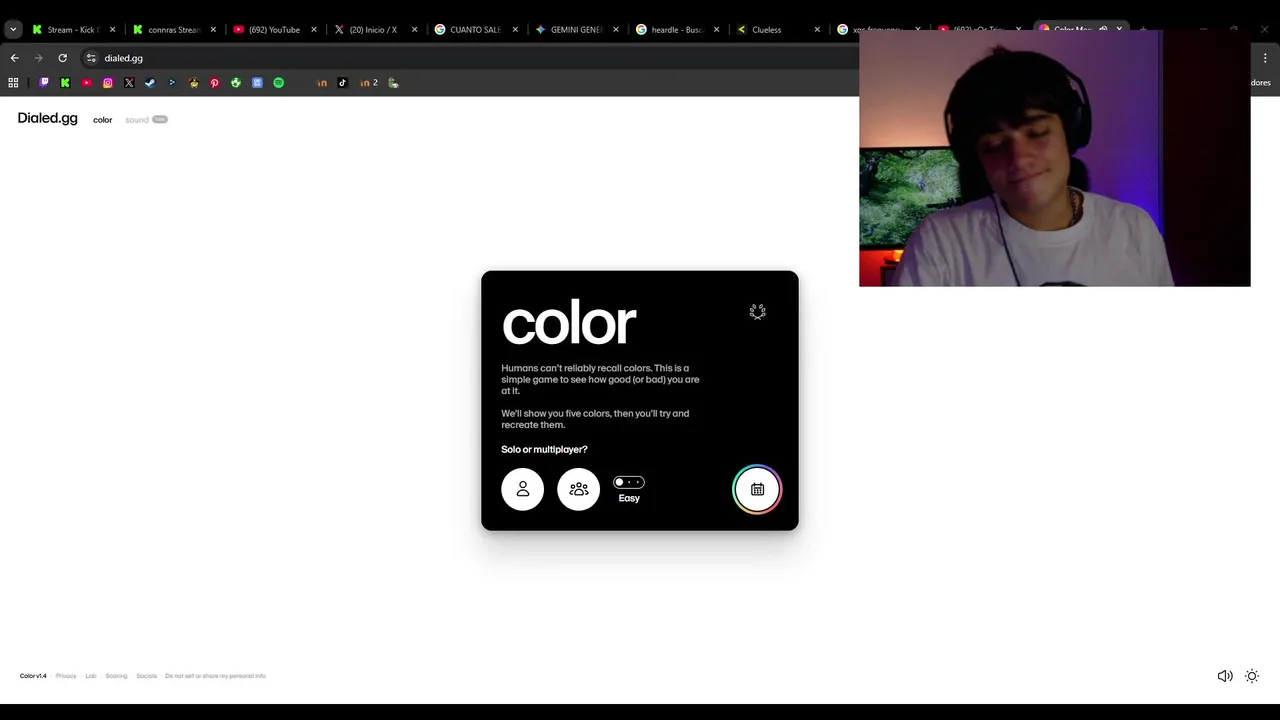Go back with the browser back arrow
This screenshot has width=1280, height=720.
point(14,58)
